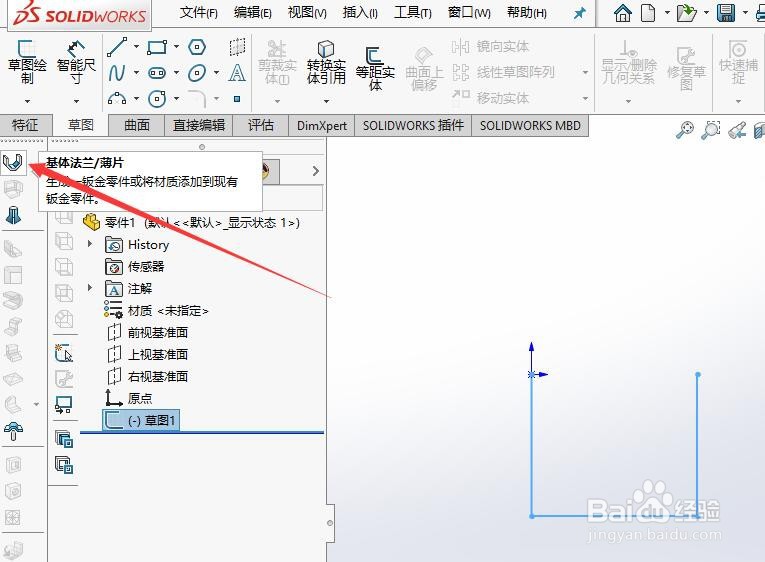This screenshot has height=562, width=765.
Task: Select the Text (A) sketch tool
Action: 237,73
